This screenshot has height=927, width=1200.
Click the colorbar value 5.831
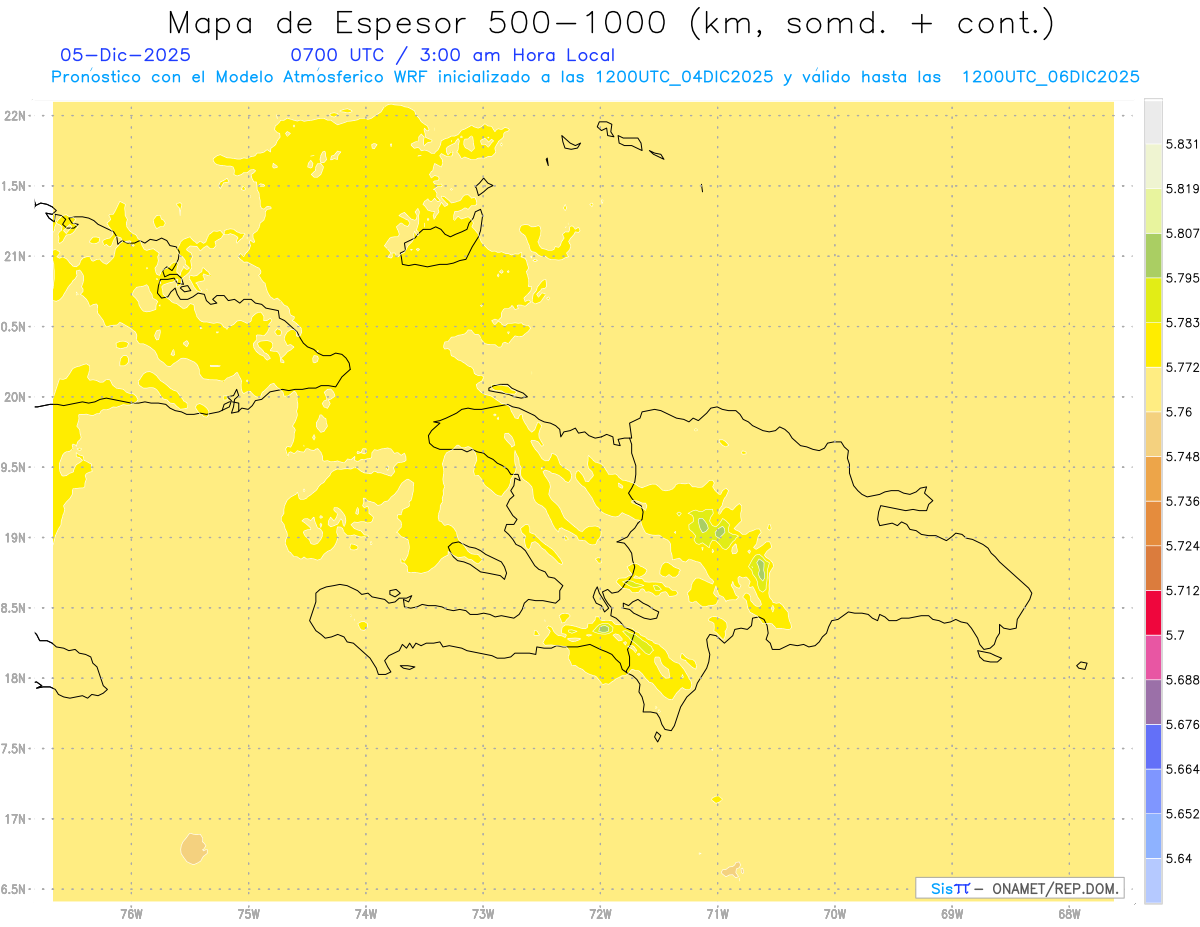[1182, 144]
